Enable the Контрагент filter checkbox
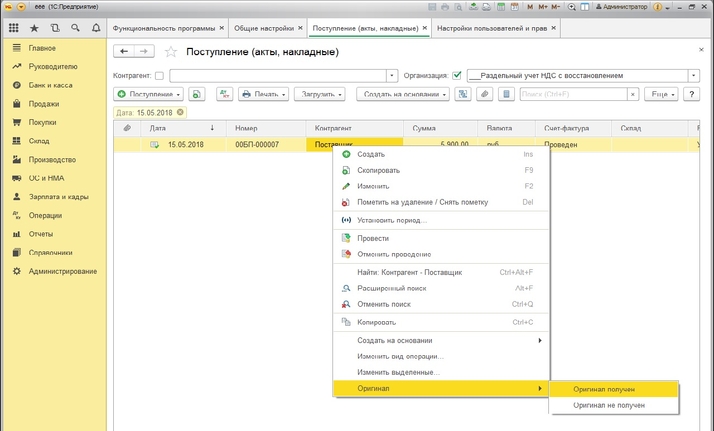Screen dimensions: 714x431 point(160,75)
